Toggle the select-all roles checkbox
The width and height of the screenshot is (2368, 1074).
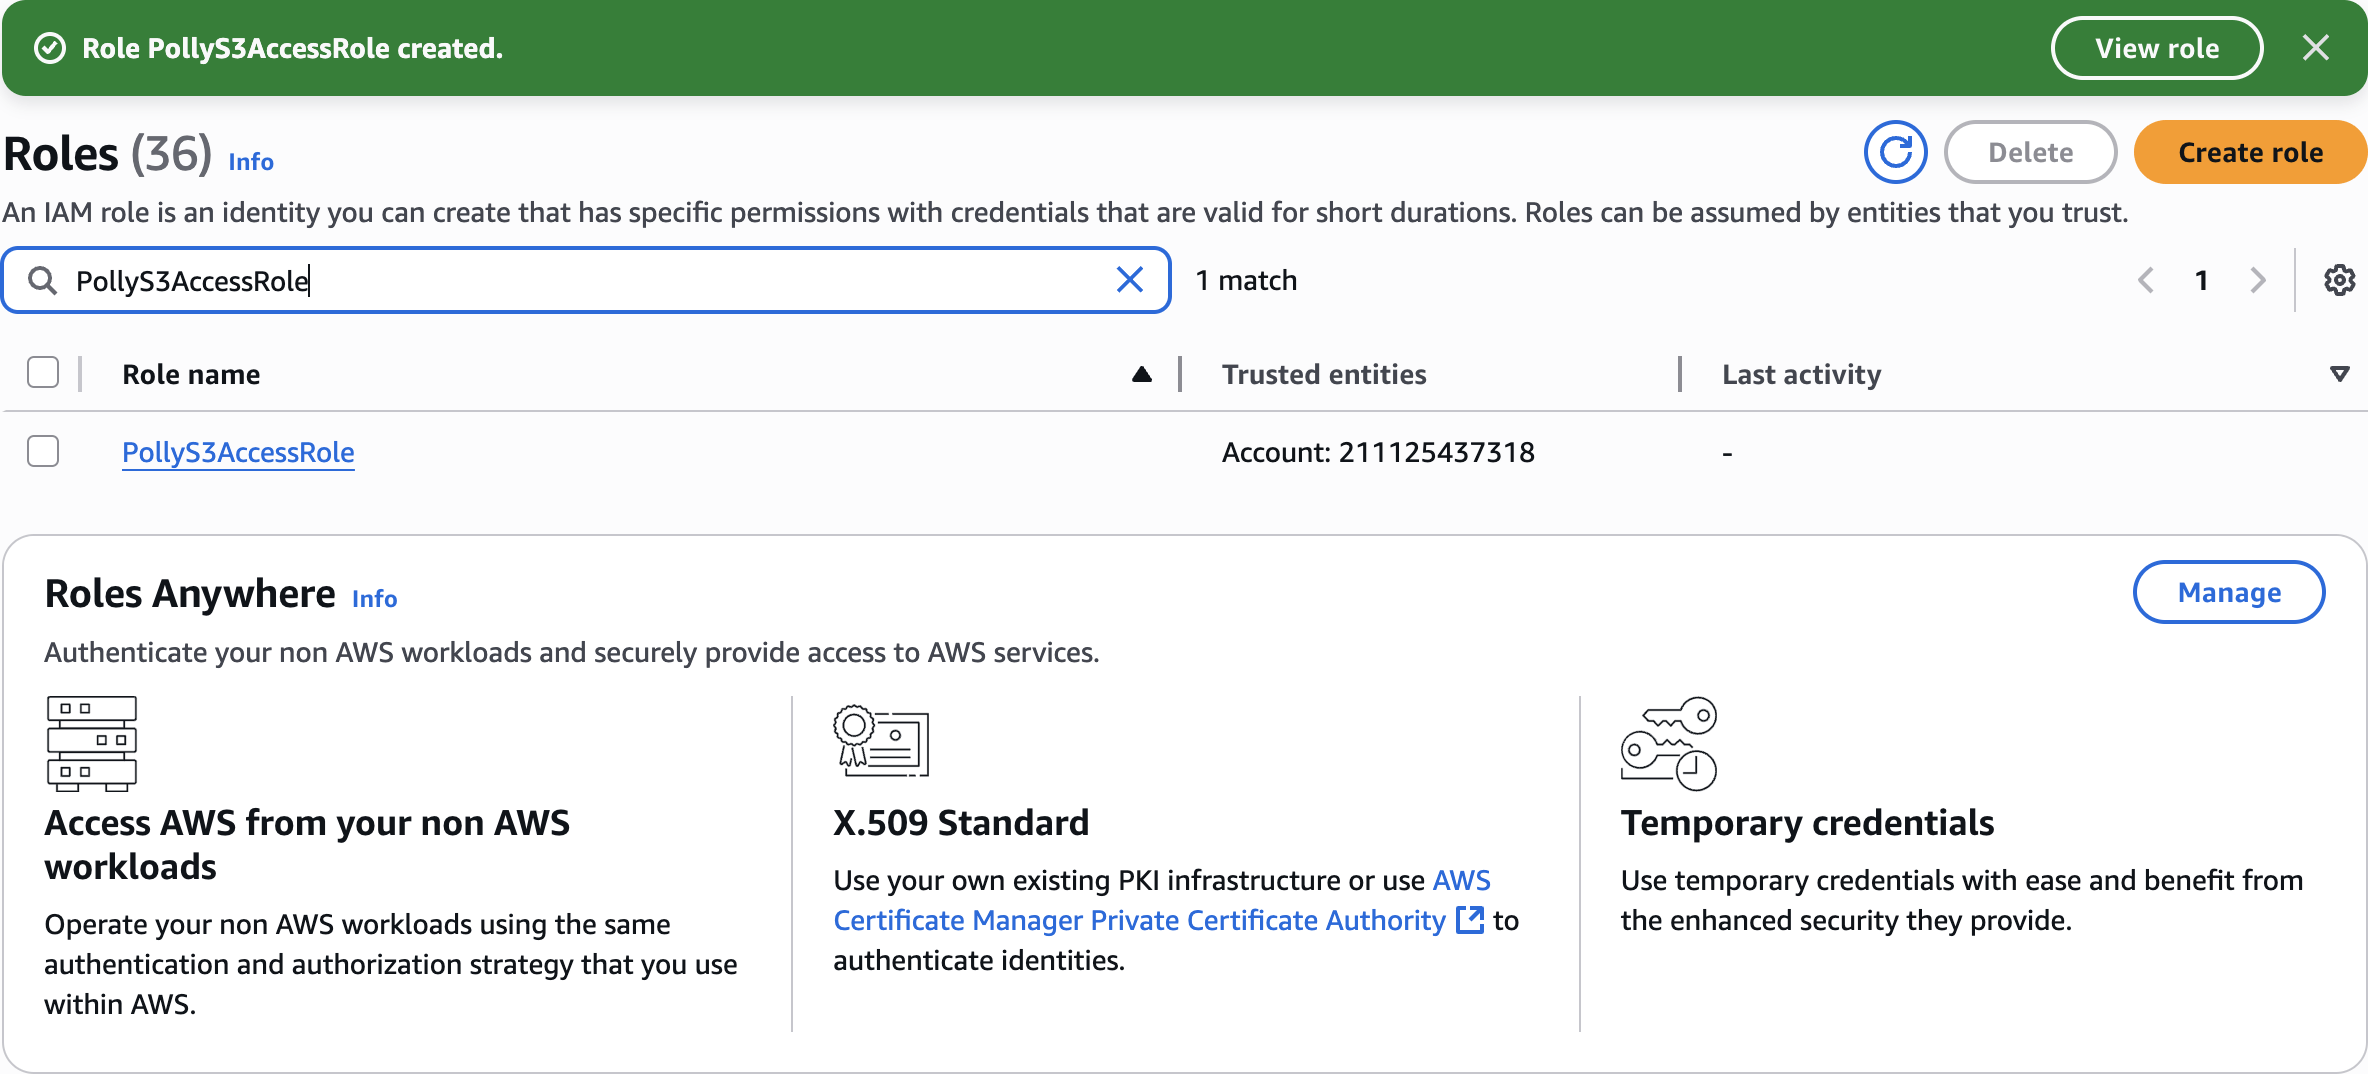tap(43, 373)
